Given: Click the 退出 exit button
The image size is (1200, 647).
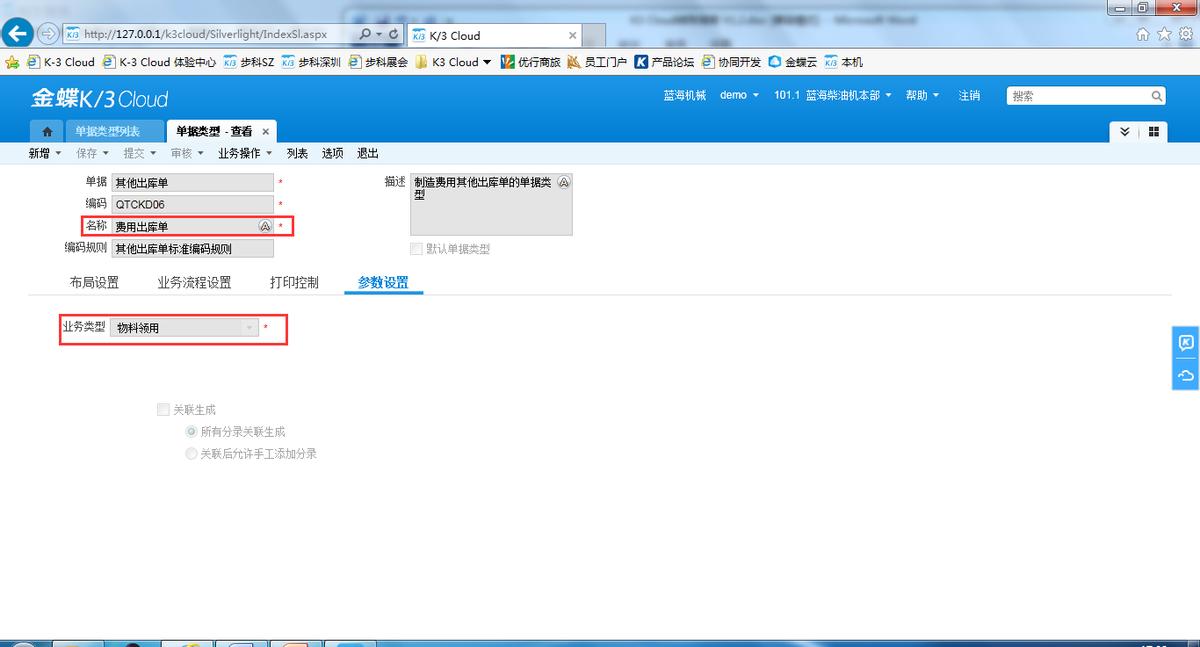Looking at the screenshot, I should (x=366, y=153).
